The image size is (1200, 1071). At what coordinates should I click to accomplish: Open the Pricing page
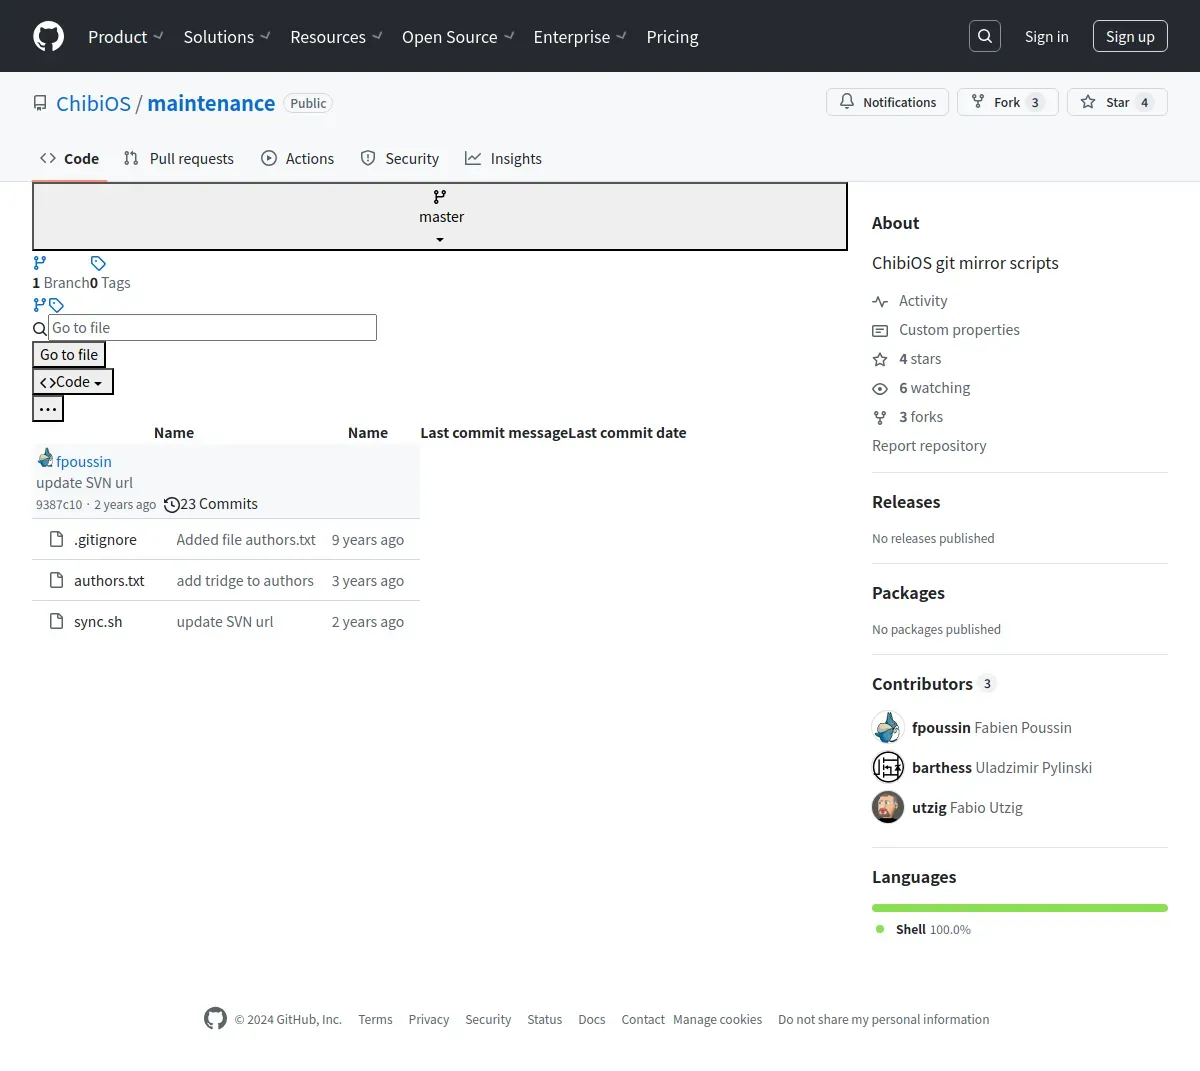[x=672, y=37]
